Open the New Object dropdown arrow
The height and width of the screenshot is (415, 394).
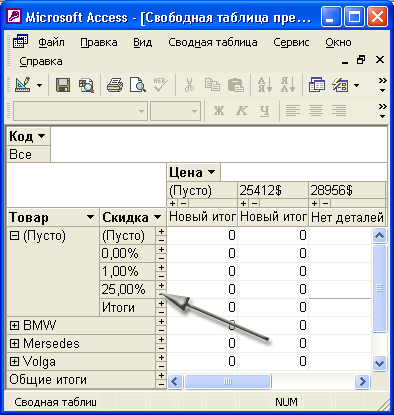click(x=356, y=86)
